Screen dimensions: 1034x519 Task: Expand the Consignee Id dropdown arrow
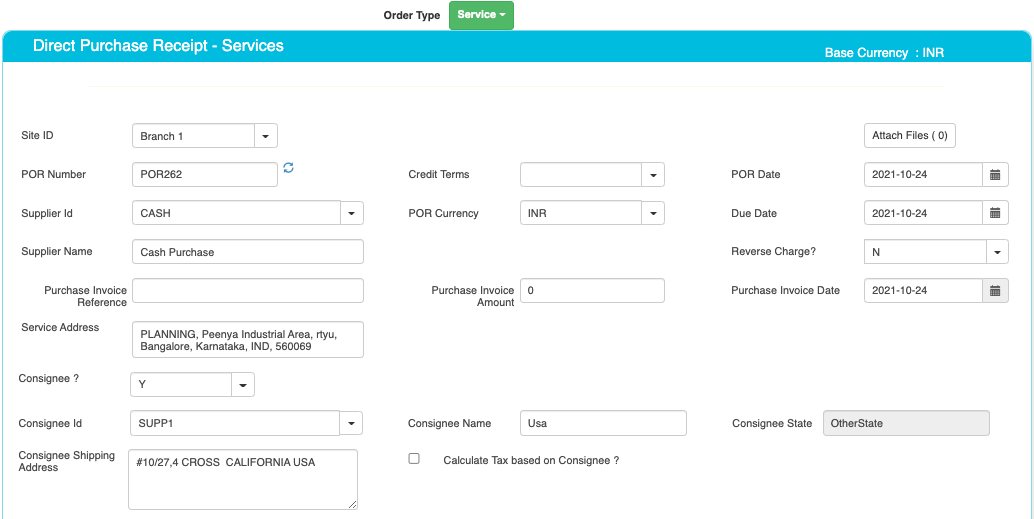click(x=351, y=423)
